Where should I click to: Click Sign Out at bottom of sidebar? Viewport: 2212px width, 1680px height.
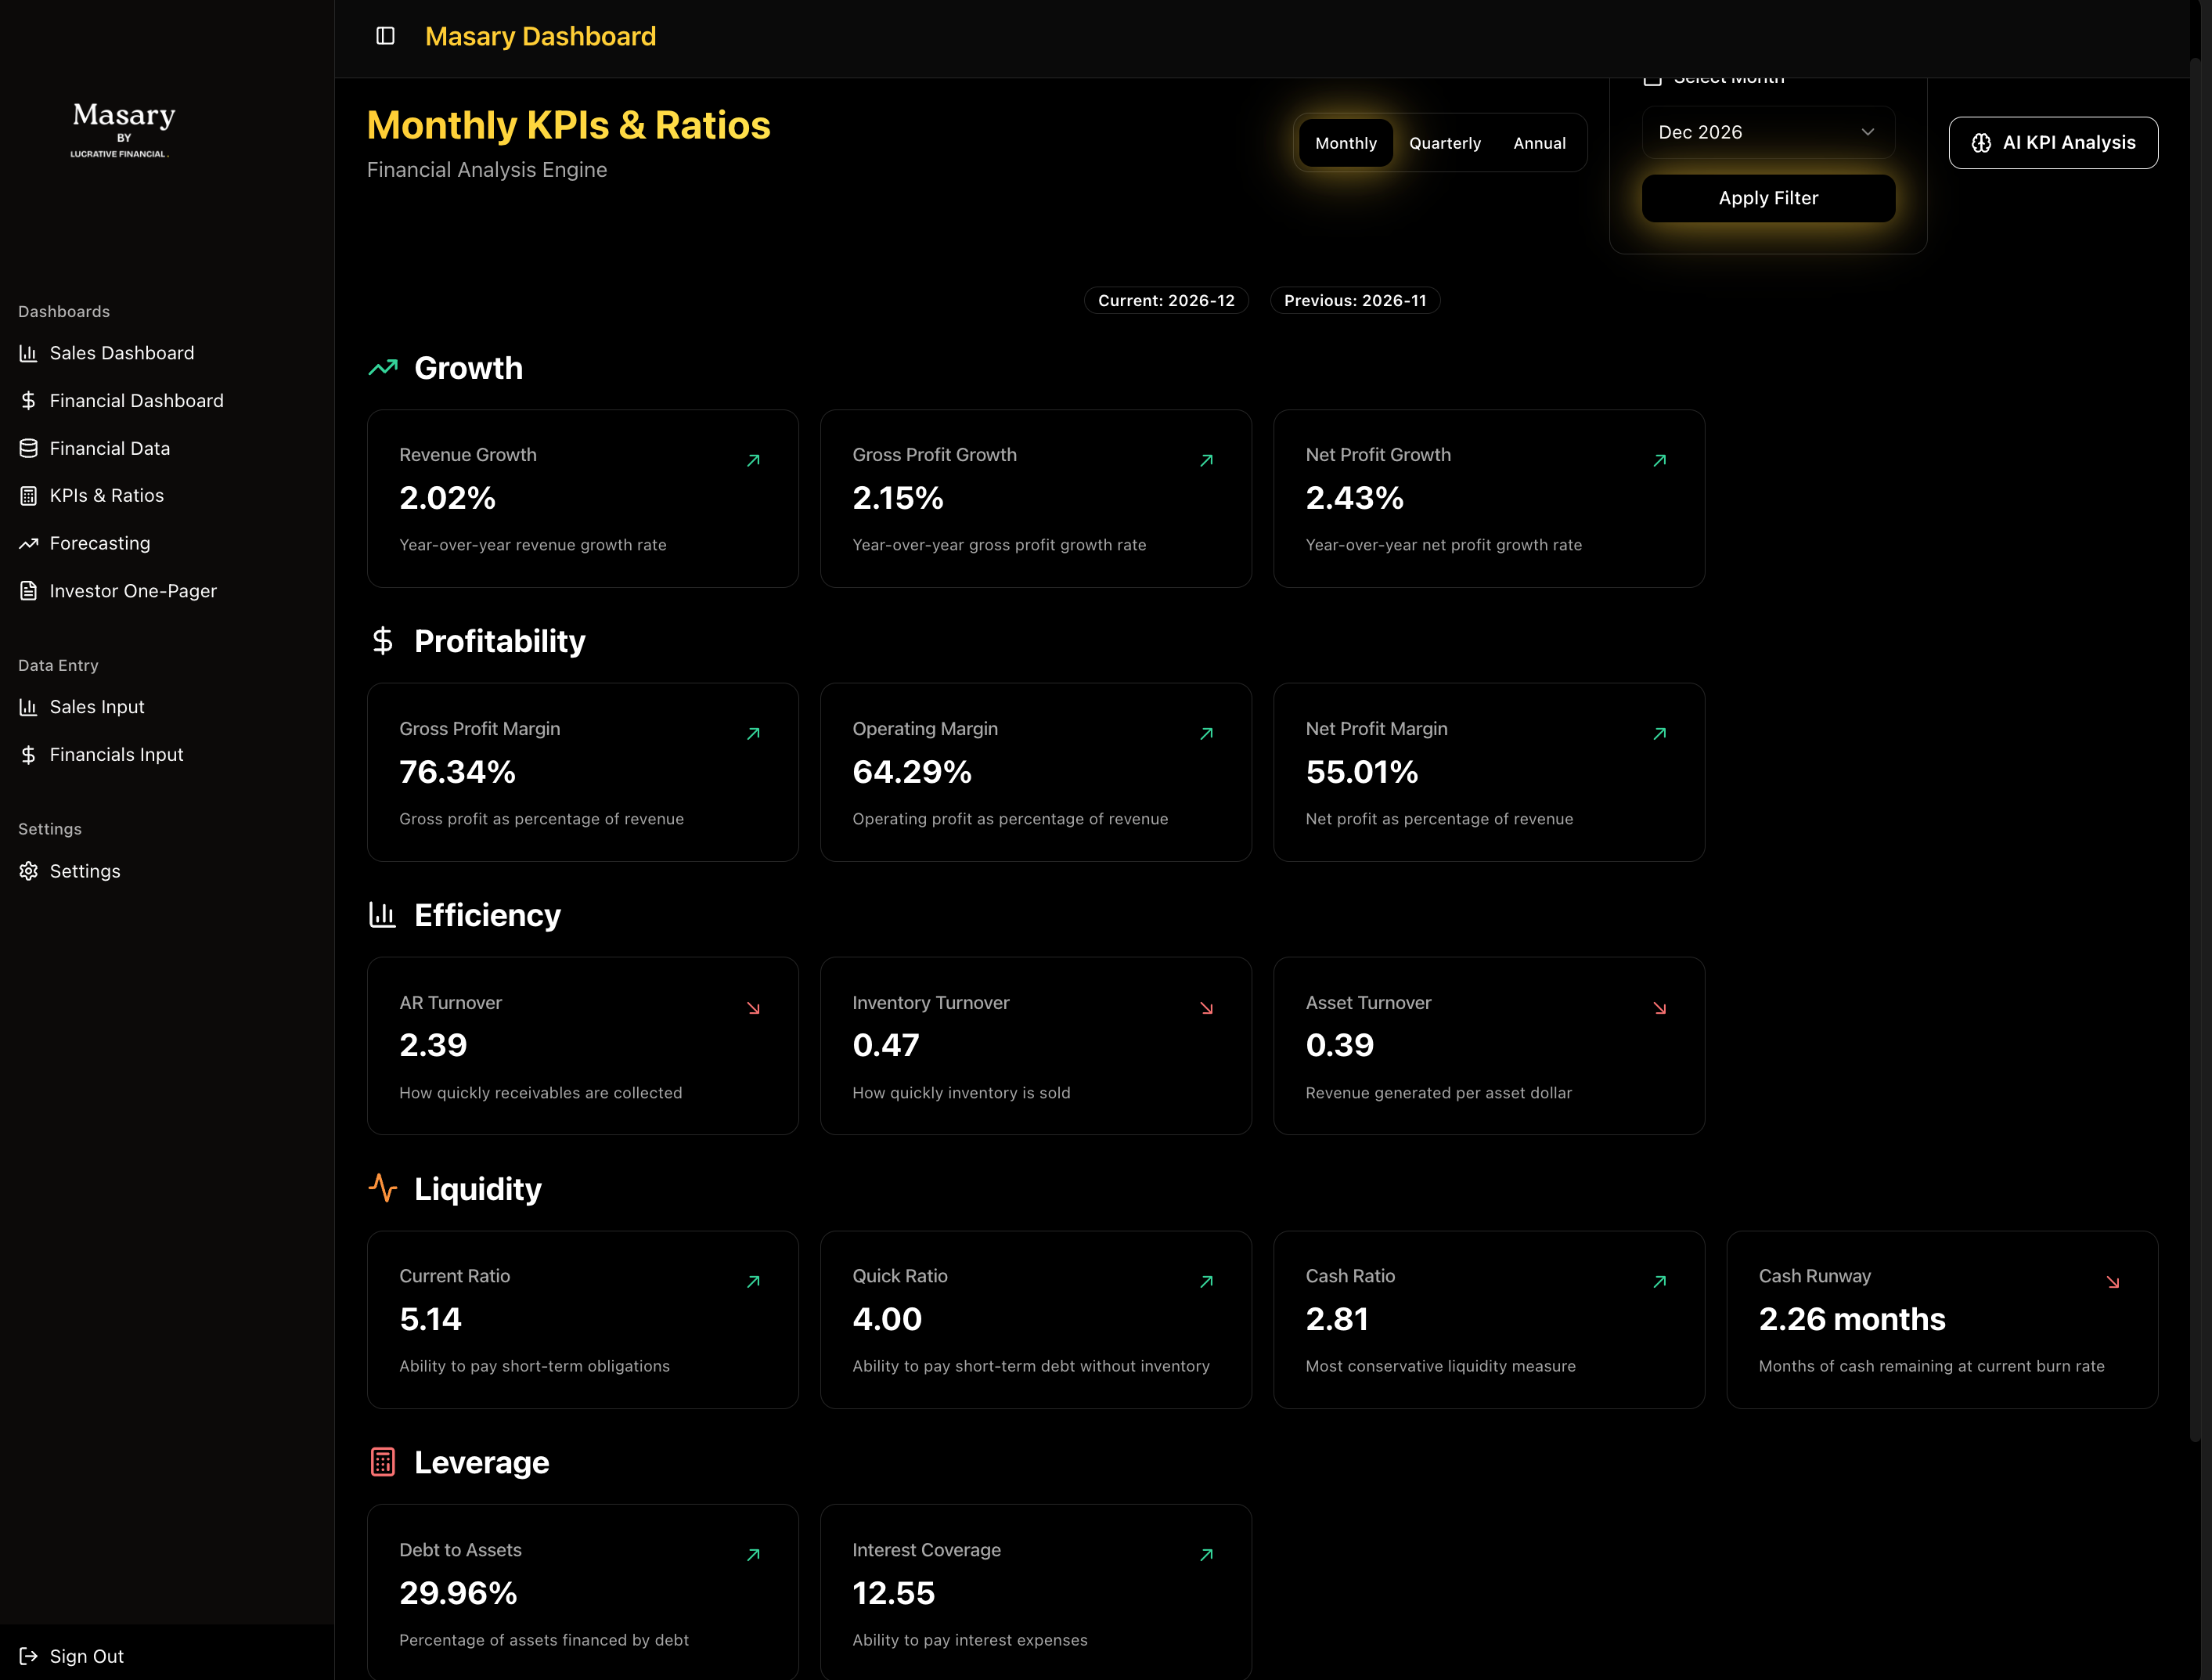86,1656
